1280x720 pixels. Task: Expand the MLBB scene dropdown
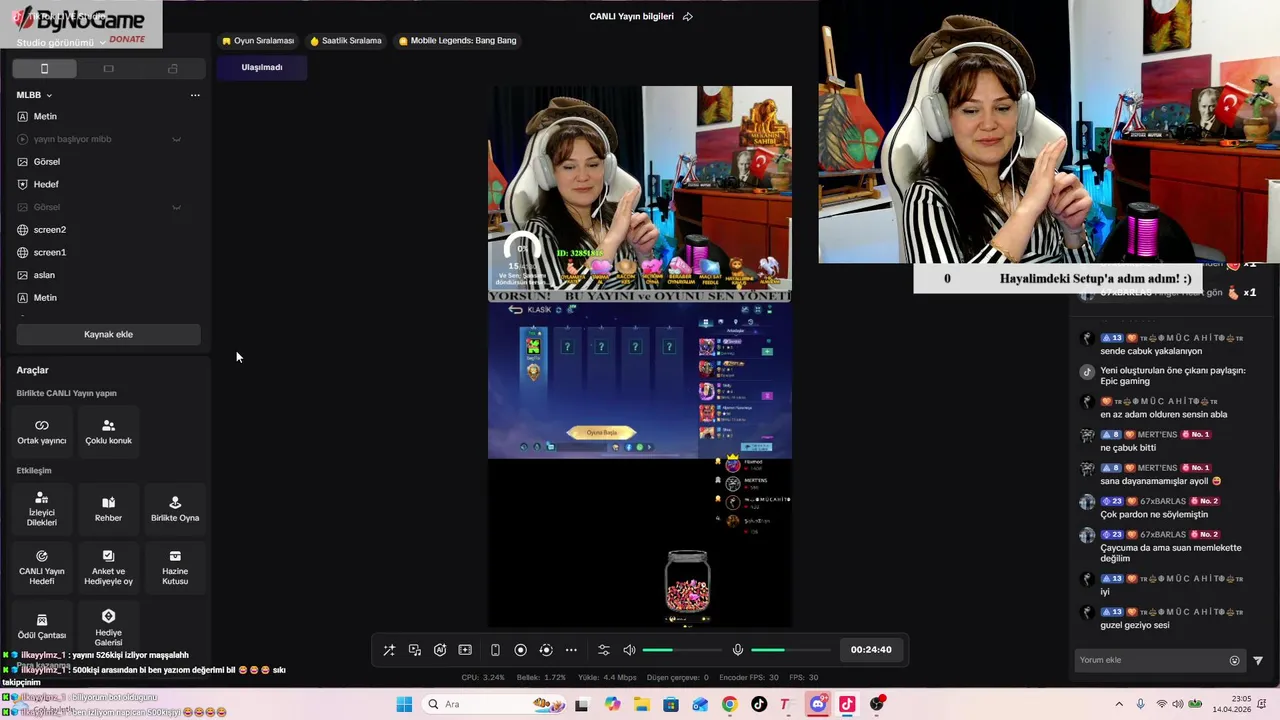(x=49, y=95)
